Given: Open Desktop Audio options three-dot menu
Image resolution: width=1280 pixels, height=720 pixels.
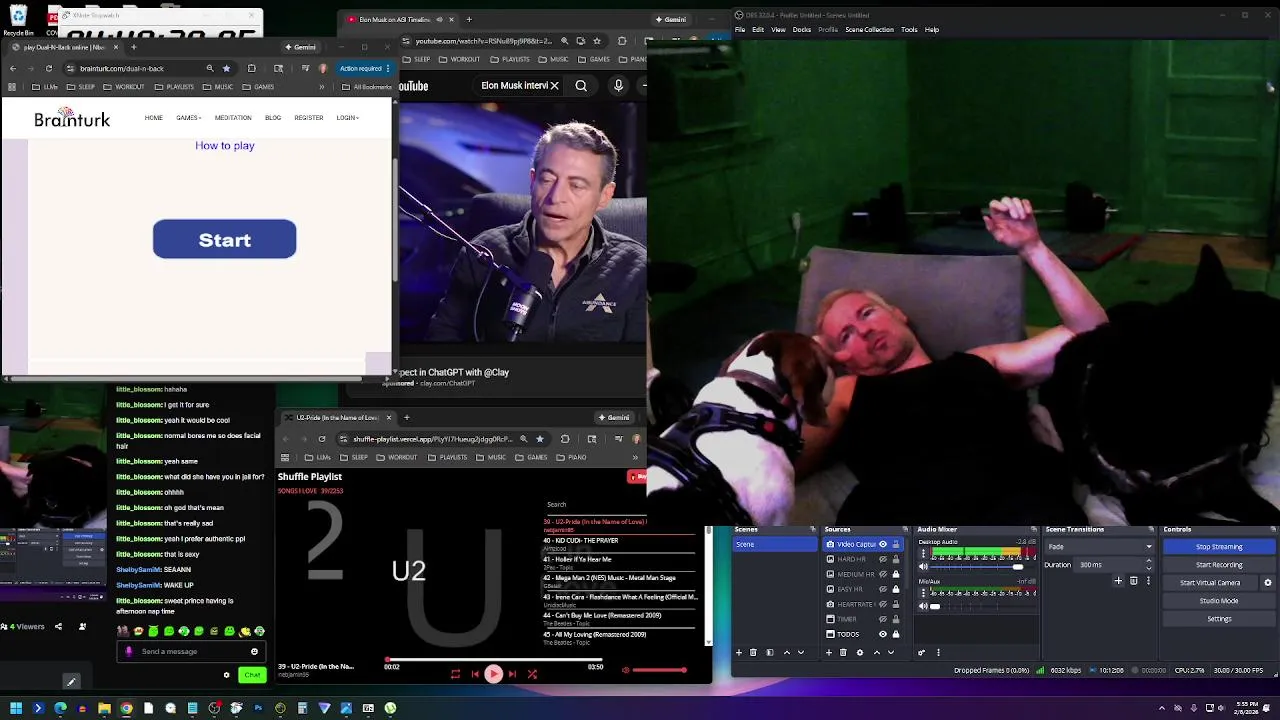Looking at the screenshot, I should (923, 552).
